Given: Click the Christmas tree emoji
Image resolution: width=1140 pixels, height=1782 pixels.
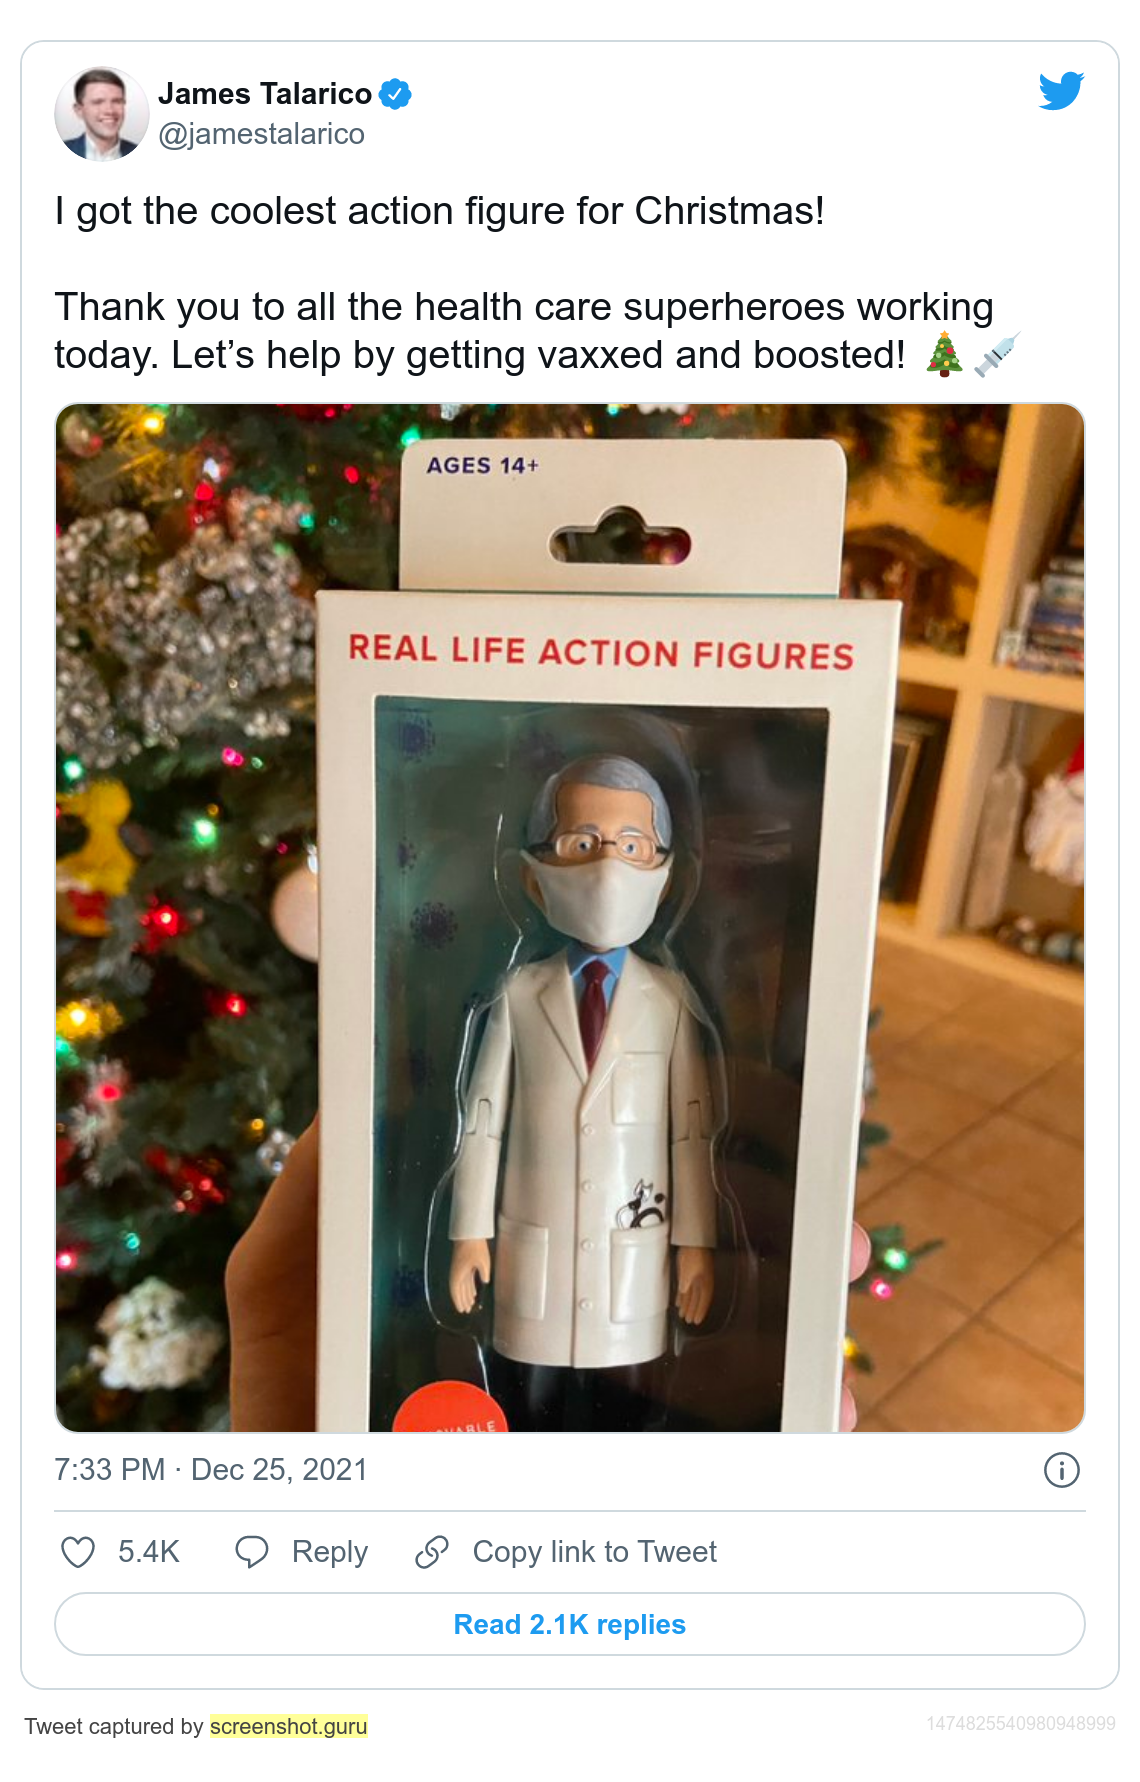Looking at the screenshot, I should [944, 355].
